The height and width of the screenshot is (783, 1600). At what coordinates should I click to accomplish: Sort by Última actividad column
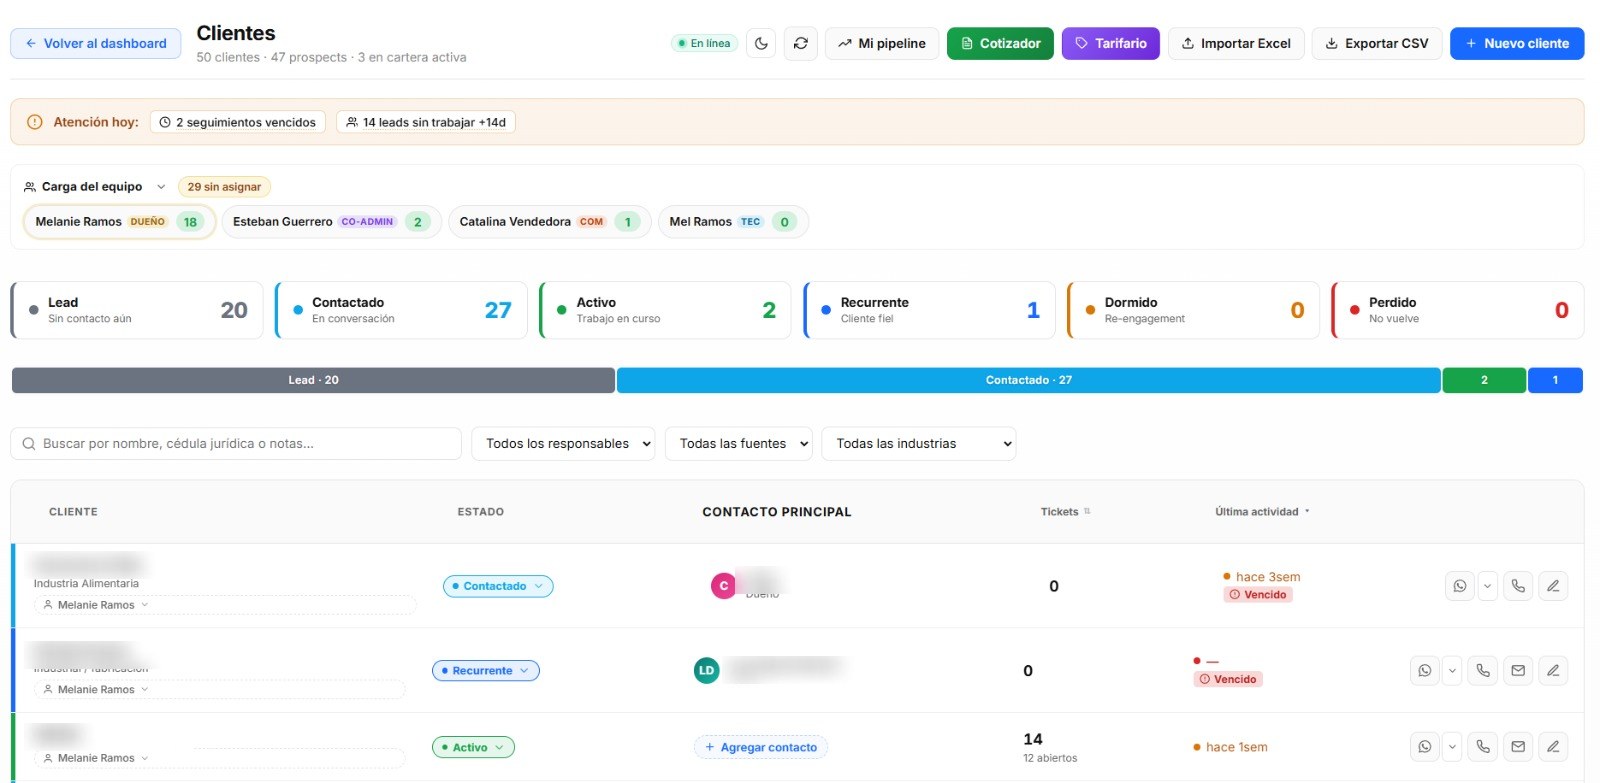(x=1262, y=511)
